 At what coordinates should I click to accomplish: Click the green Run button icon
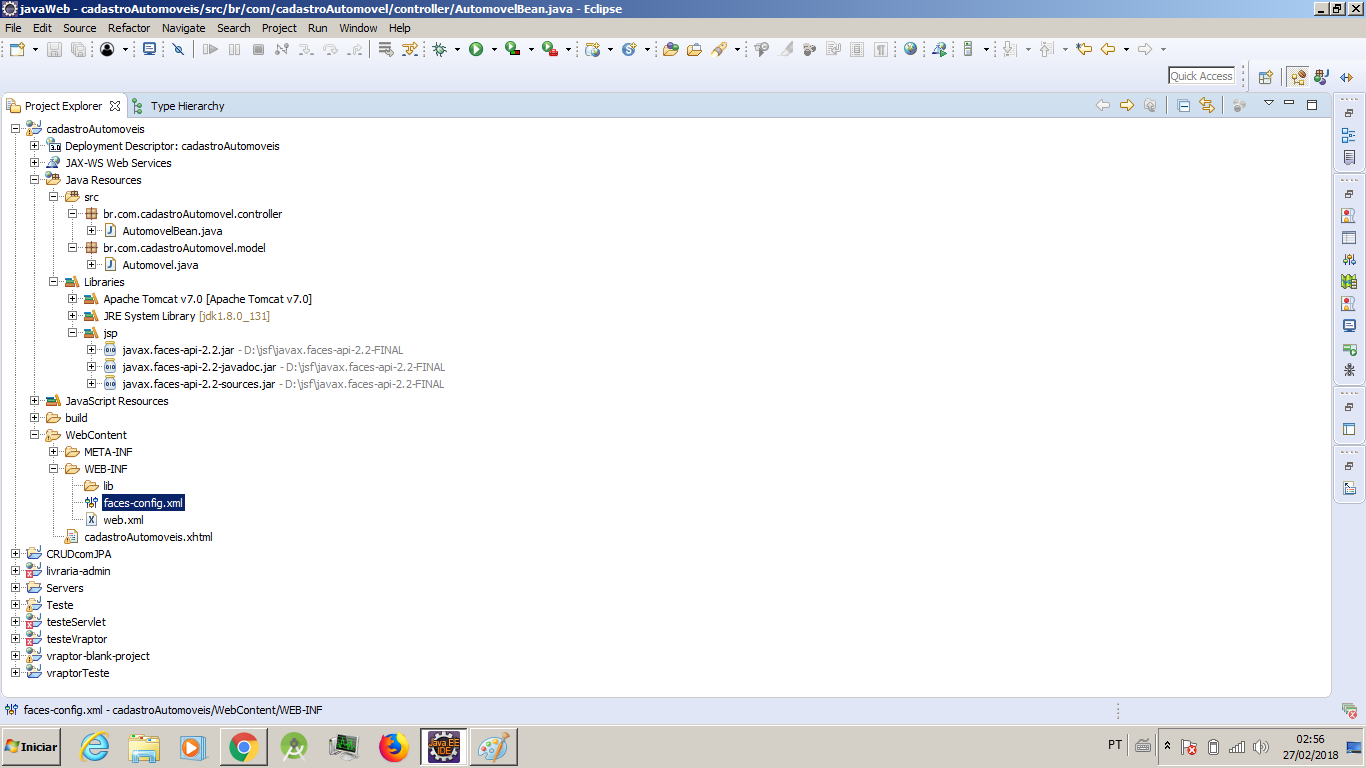476,49
